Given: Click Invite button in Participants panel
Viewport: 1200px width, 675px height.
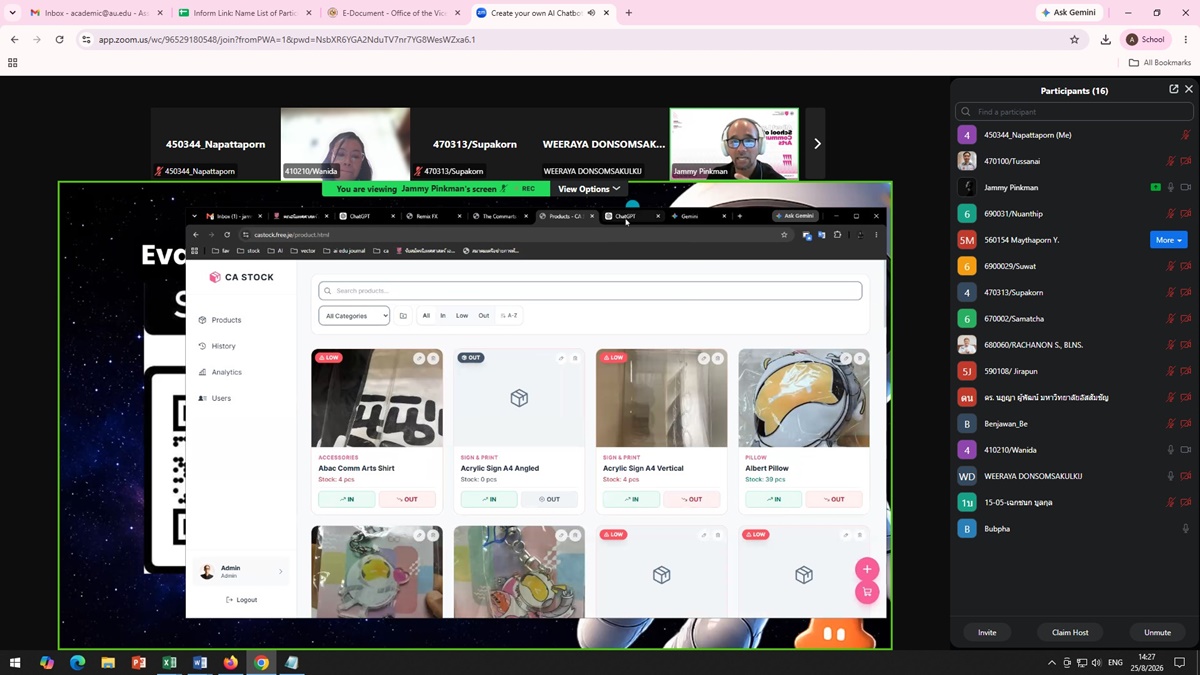Looking at the screenshot, I should click(x=987, y=632).
